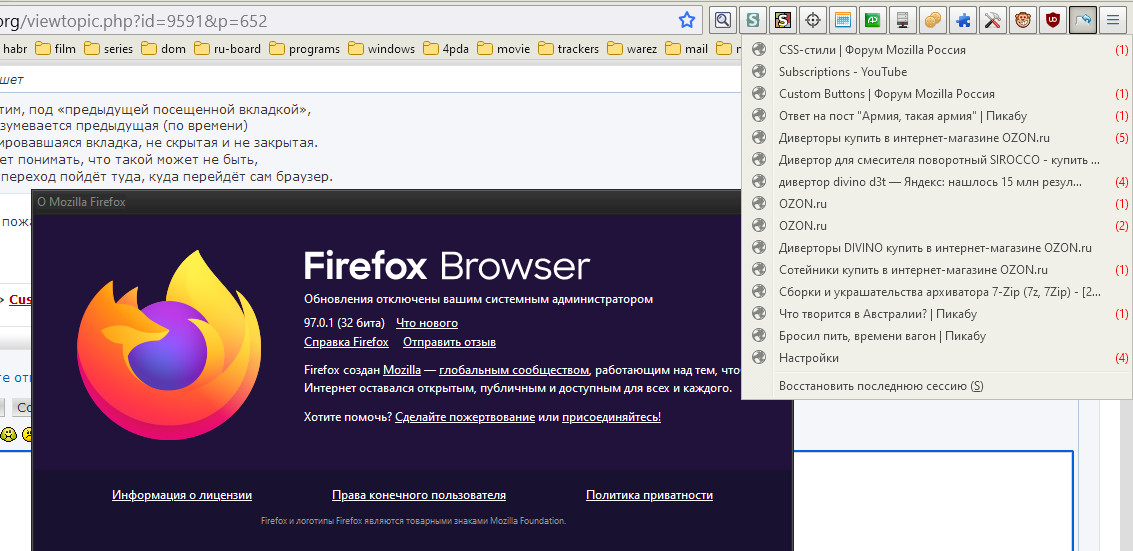Click the magnifier search toolbar button

click(x=723, y=20)
